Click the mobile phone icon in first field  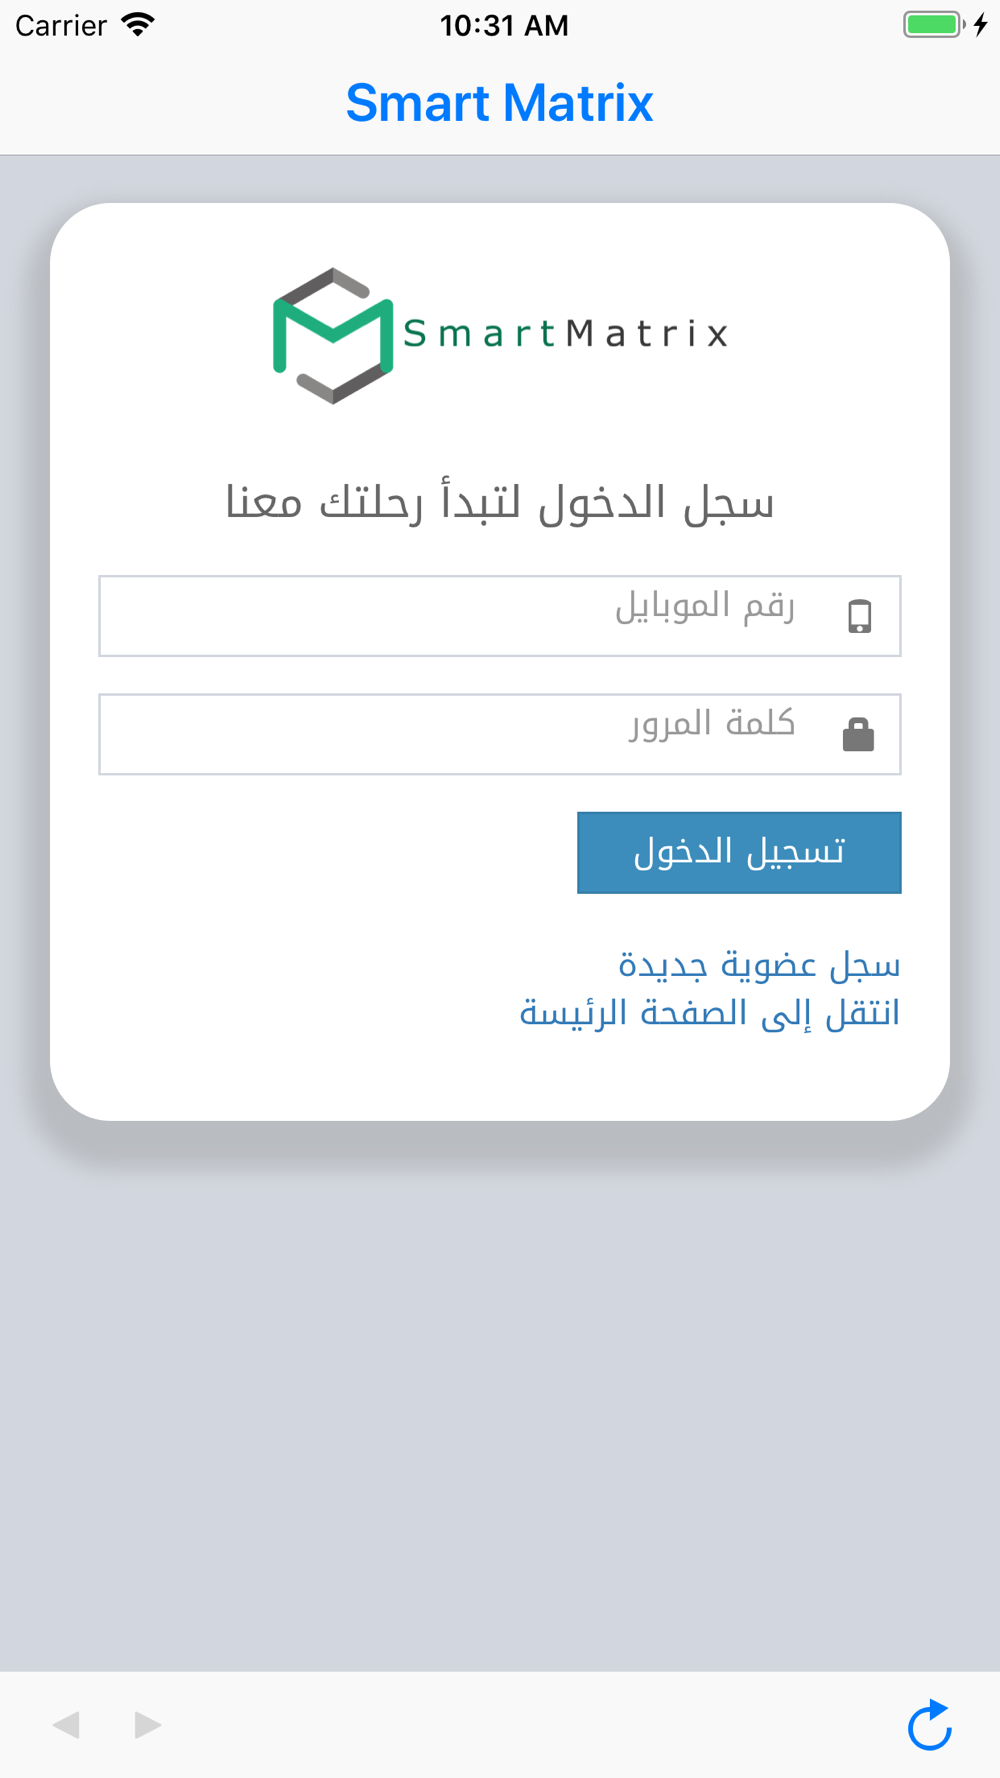click(x=859, y=616)
